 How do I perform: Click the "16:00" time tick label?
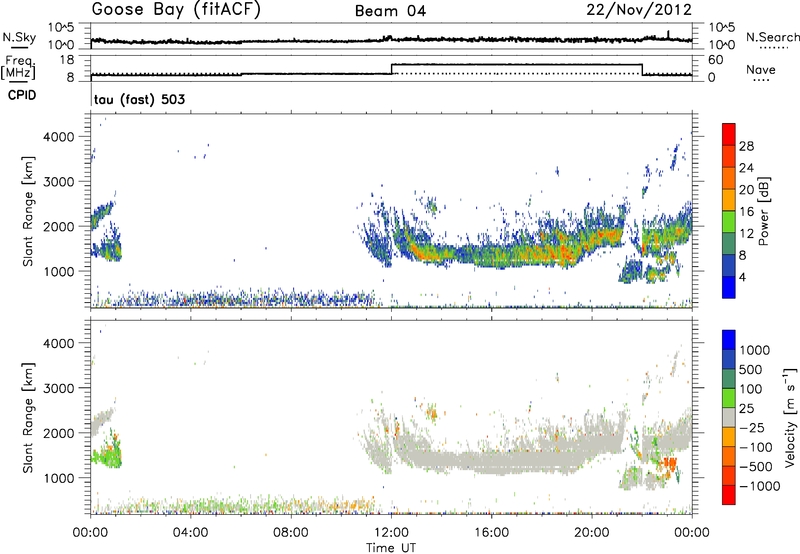[491, 533]
